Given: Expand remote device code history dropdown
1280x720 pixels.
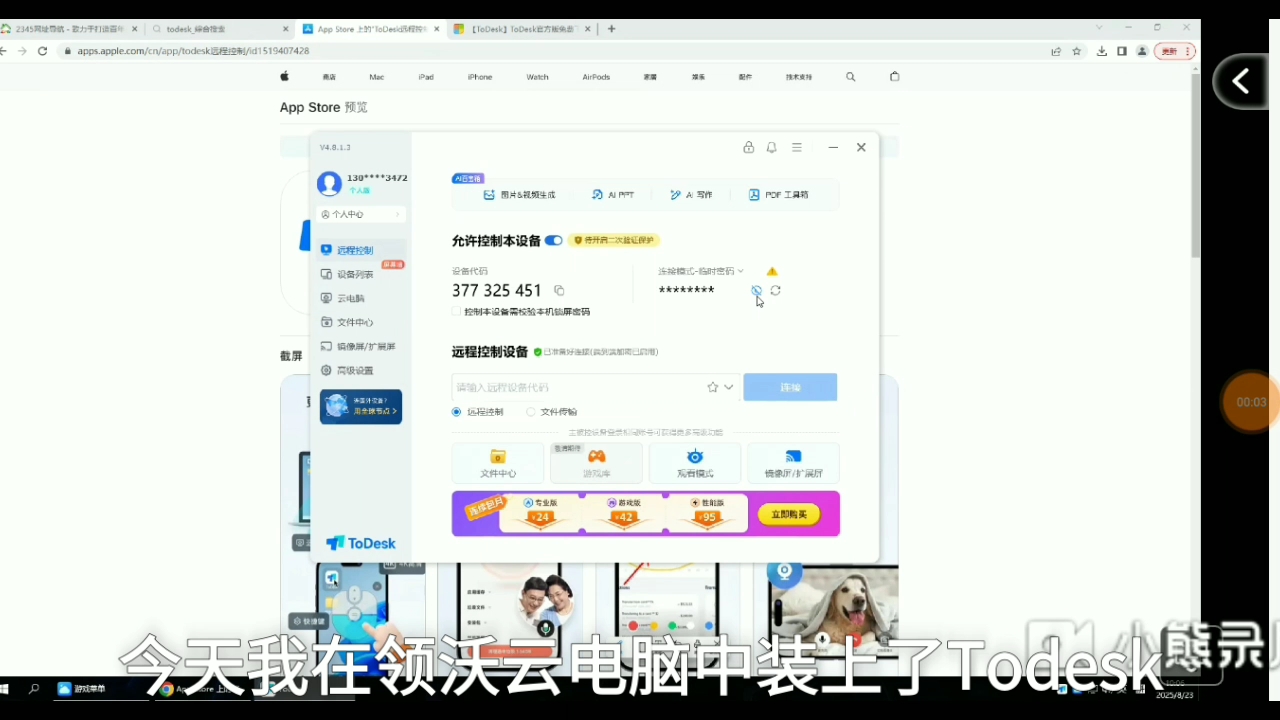Looking at the screenshot, I should click(729, 387).
